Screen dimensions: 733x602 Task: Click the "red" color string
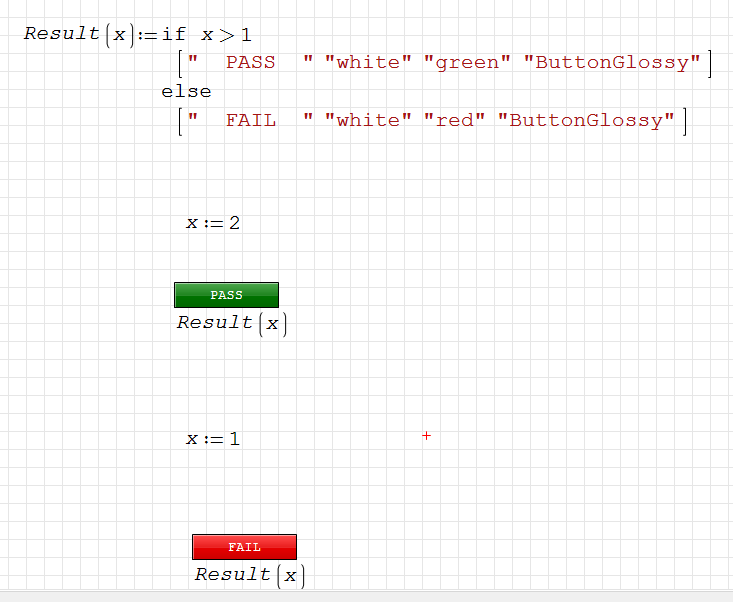point(460,121)
